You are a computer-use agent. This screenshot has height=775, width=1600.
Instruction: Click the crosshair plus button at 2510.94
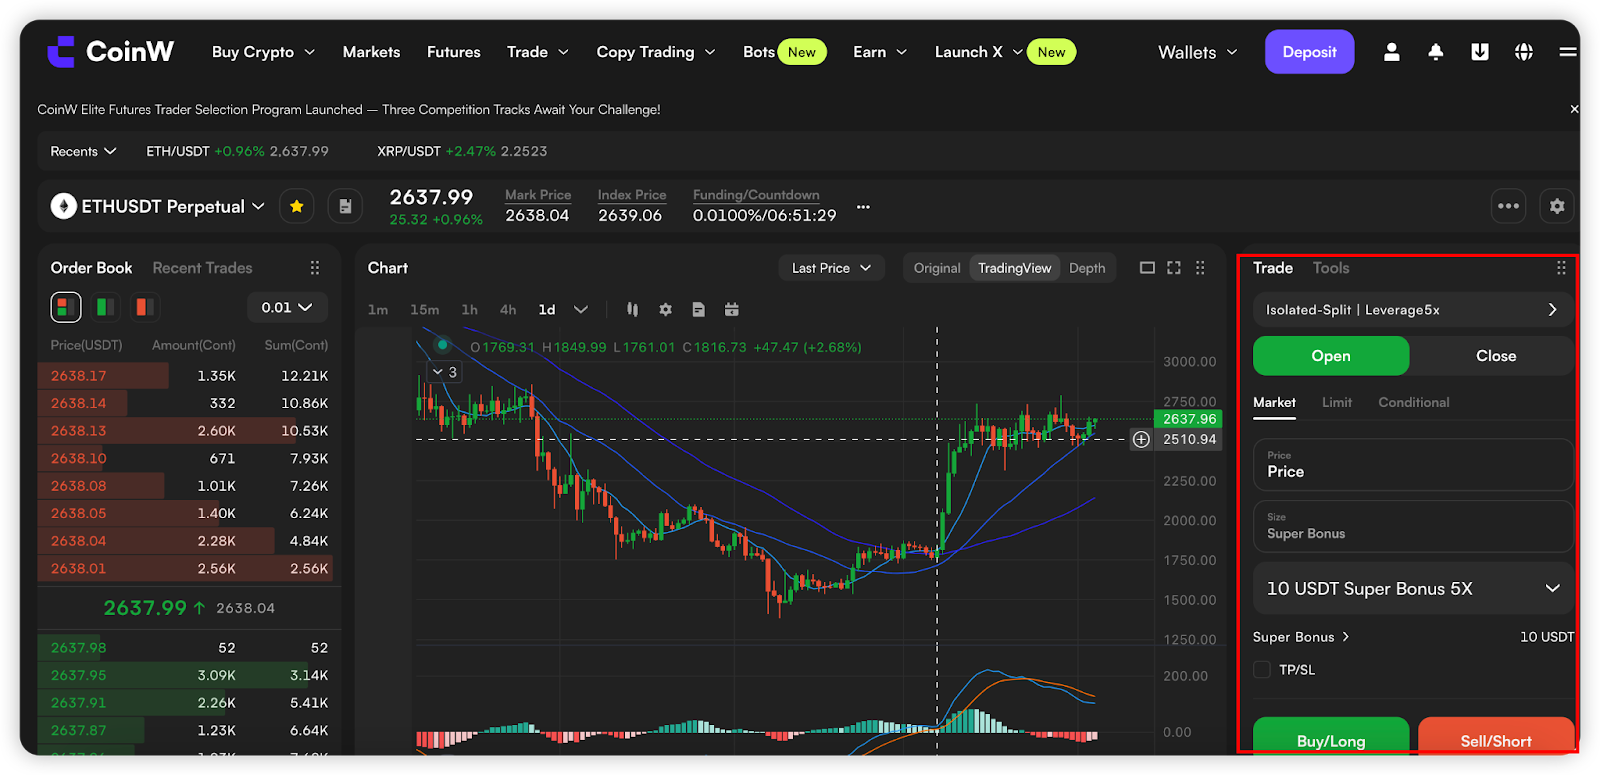[1141, 439]
